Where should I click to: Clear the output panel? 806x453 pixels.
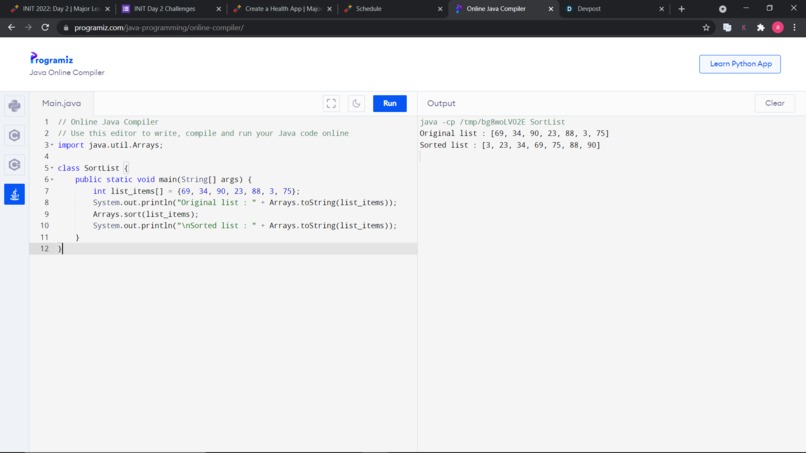click(x=774, y=103)
